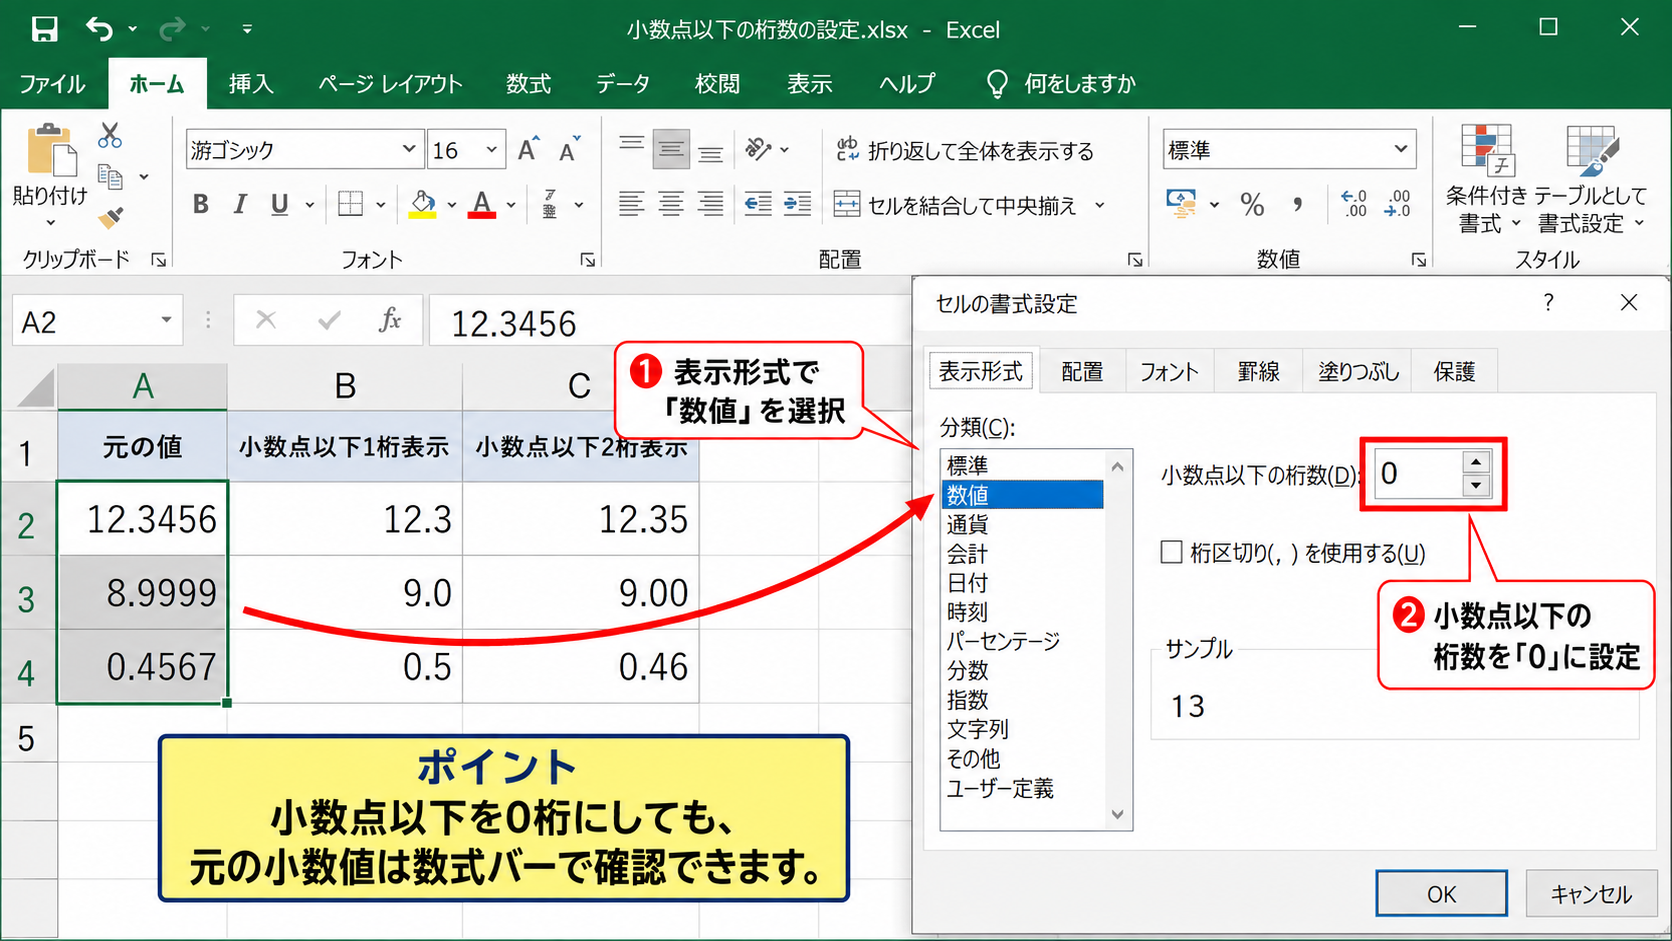
Task: Expand fill color dropdown arrow
Action: click(x=452, y=205)
